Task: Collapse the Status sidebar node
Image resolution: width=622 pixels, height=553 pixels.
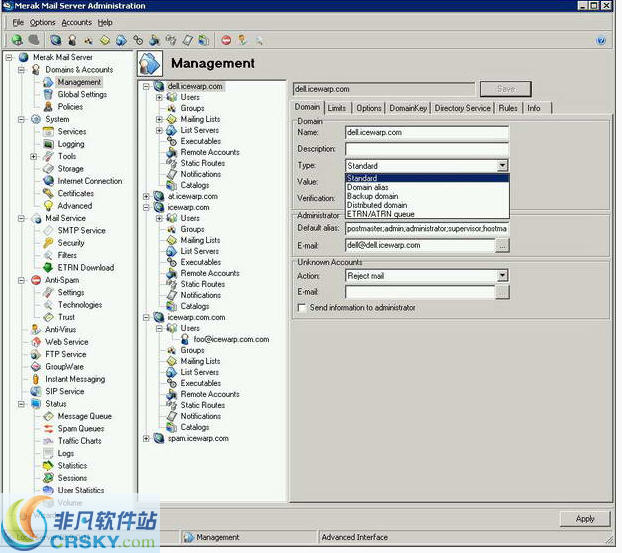Action: 21,404
